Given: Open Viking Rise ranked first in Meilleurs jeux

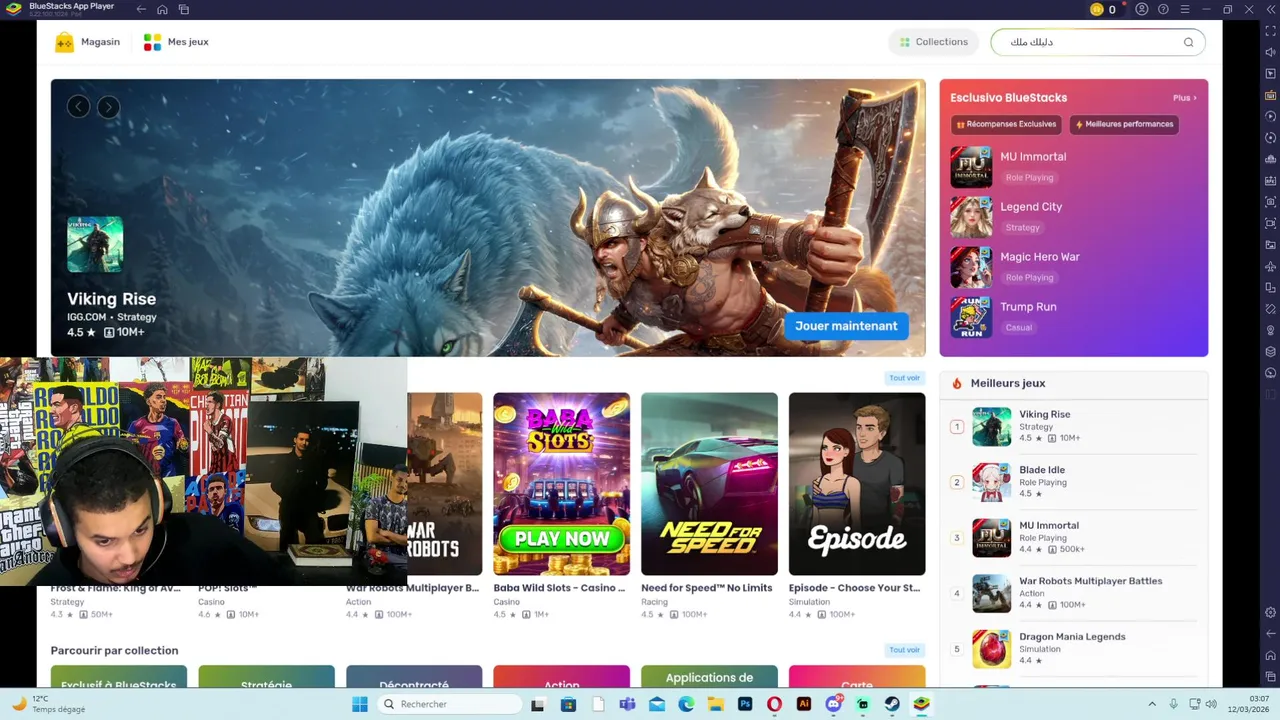Looking at the screenshot, I should (1075, 426).
